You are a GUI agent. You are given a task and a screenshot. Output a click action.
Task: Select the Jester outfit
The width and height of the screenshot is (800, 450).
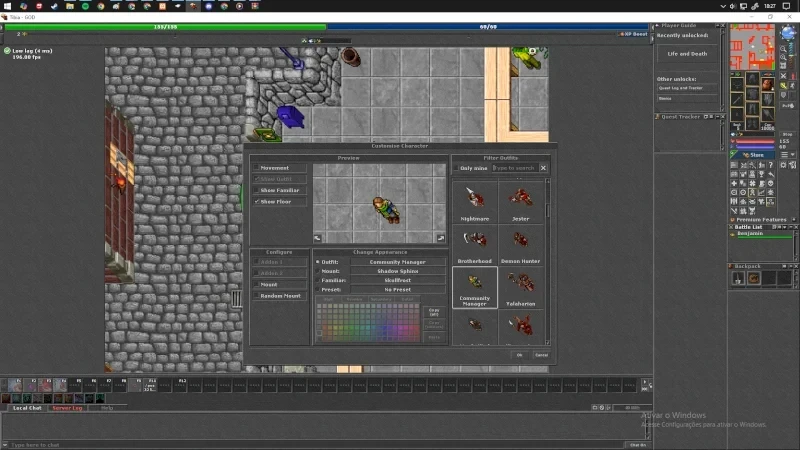[520, 203]
